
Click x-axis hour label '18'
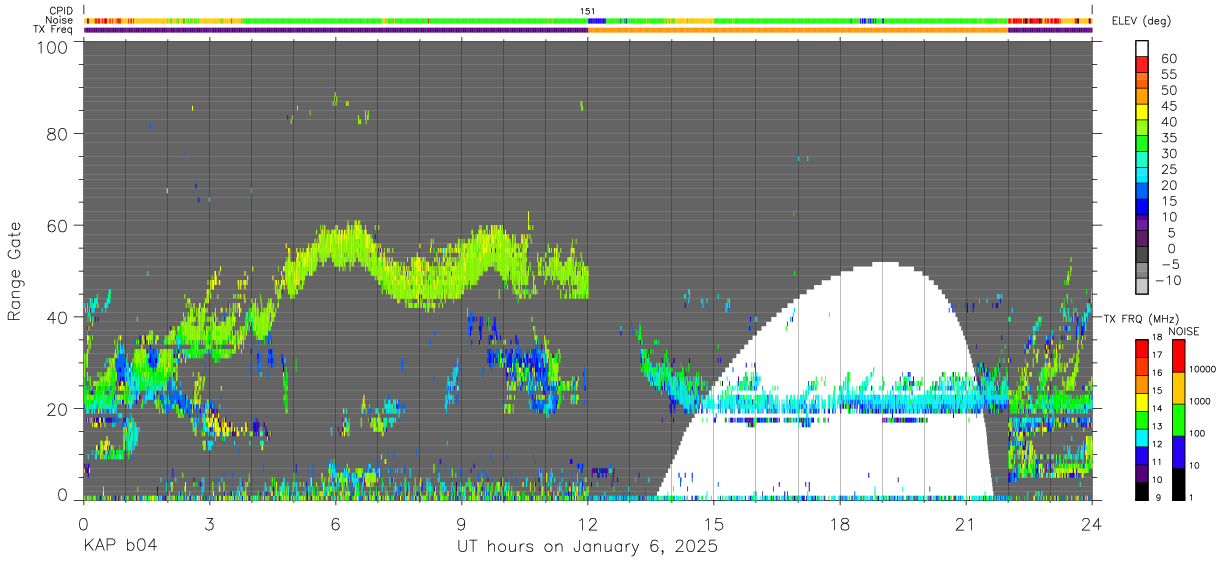click(x=840, y=522)
